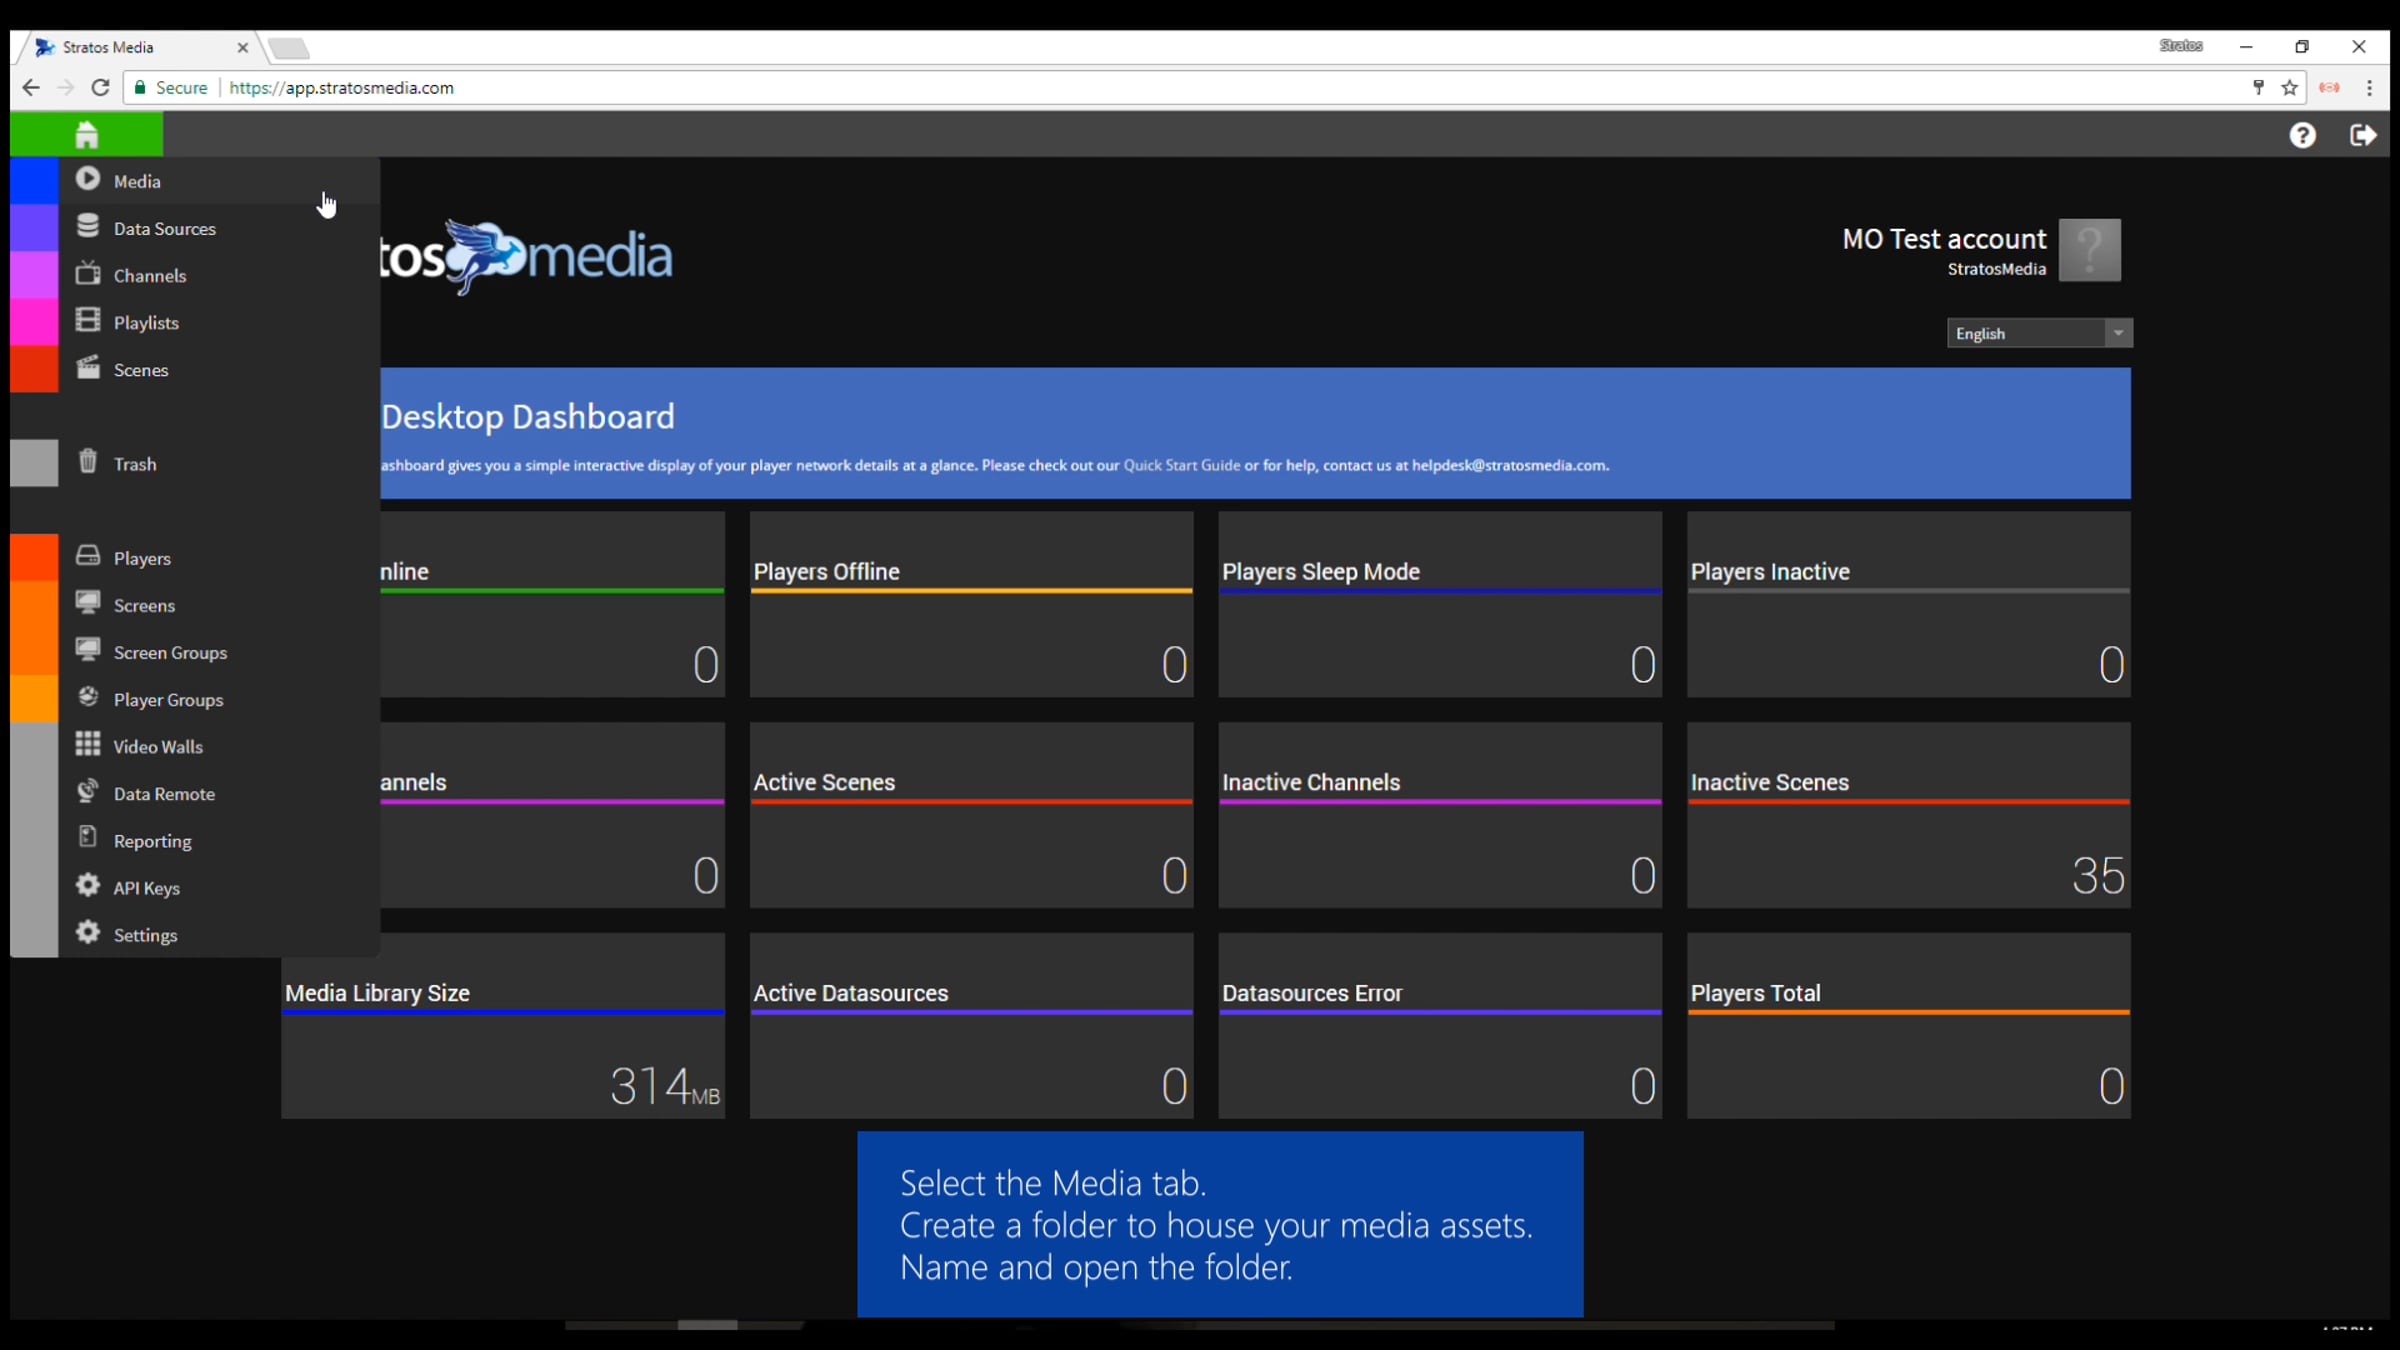Click the red Scenes color swatch
The height and width of the screenshot is (1350, 2400).
pos(34,369)
